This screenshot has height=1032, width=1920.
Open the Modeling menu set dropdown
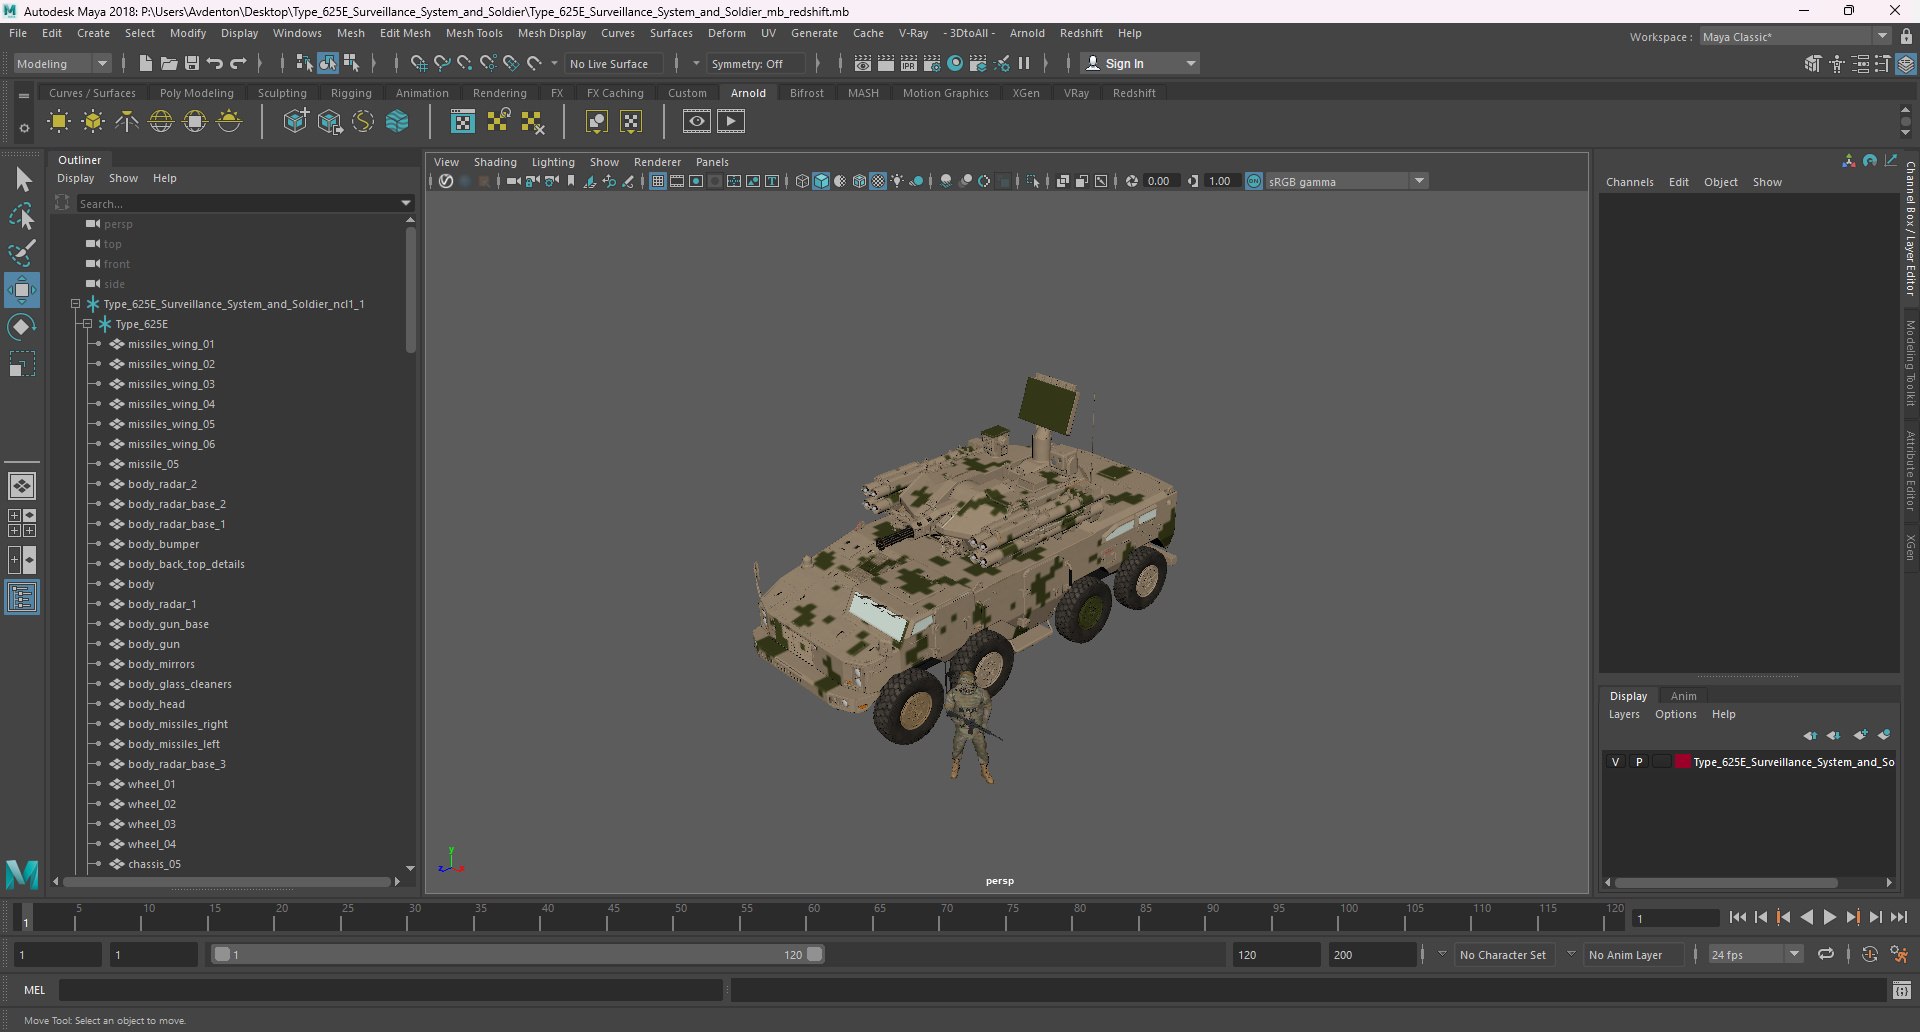tap(62, 63)
